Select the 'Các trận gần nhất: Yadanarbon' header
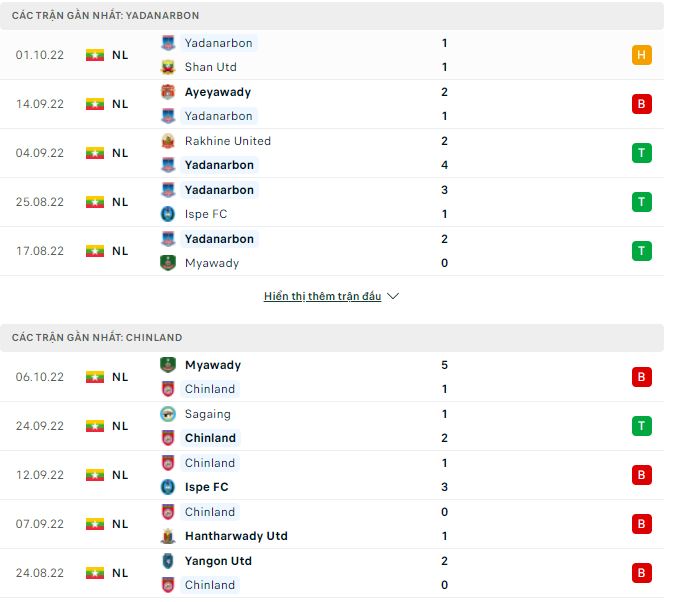The height and width of the screenshot is (602, 674). click(105, 16)
